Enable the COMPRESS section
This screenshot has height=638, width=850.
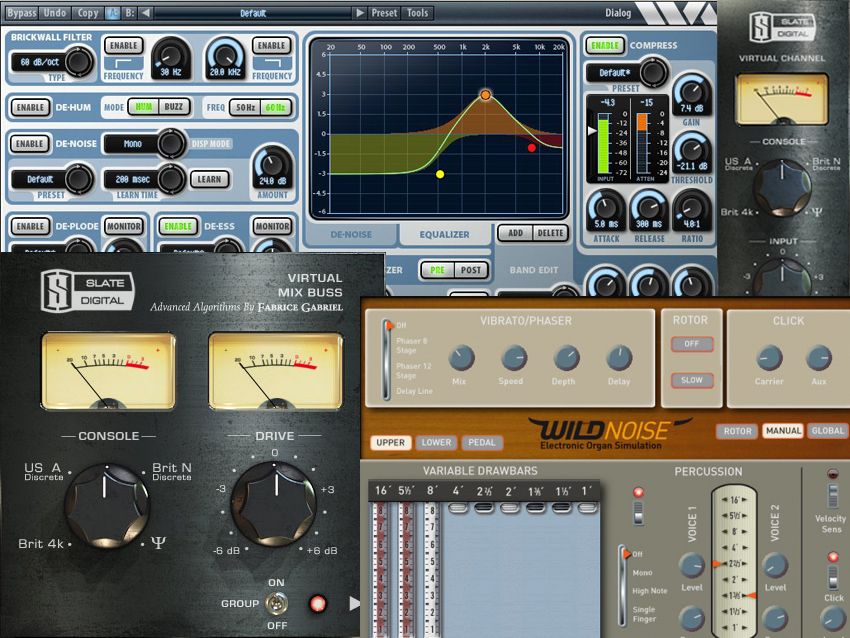pyautogui.click(x=604, y=45)
